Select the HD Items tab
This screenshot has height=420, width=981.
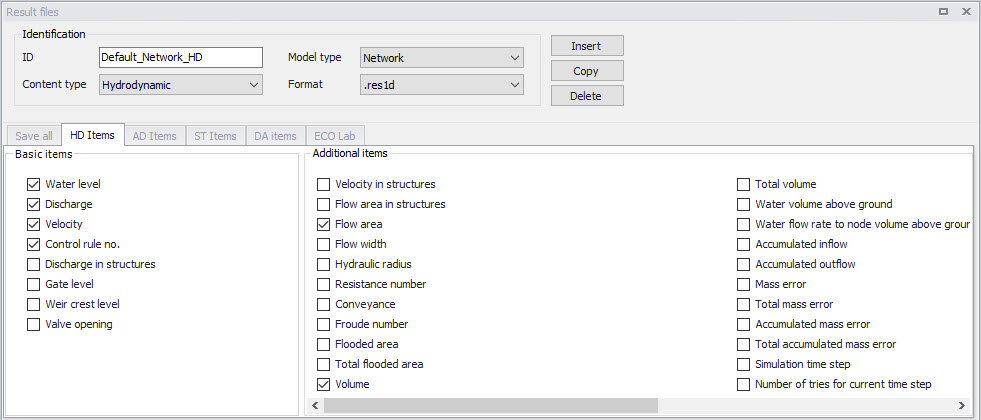(x=93, y=135)
